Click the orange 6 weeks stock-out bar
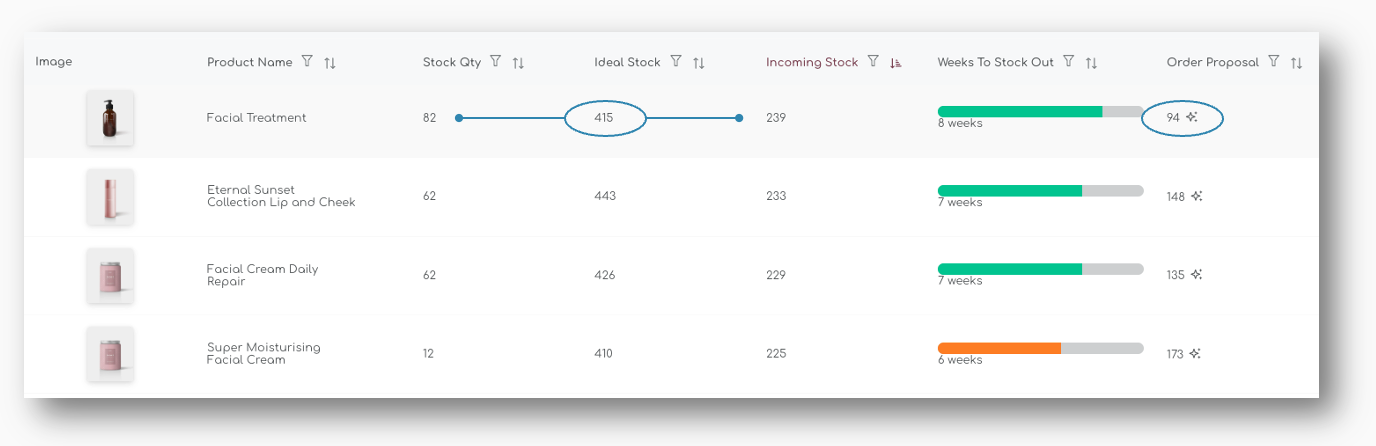Image resolution: width=1376 pixels, height=446 pixels. pyautogui.click(x=999, y=348)
